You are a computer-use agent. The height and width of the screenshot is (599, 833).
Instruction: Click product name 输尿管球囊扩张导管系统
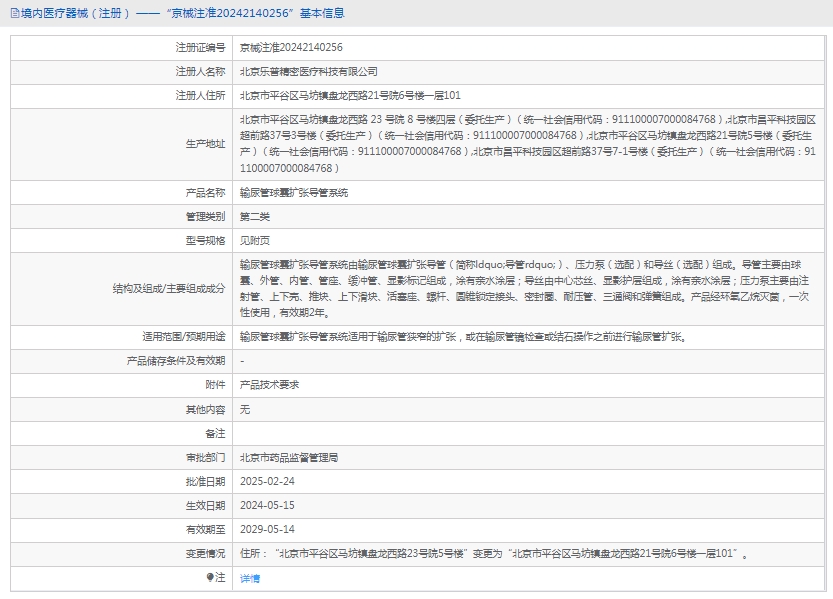click(x=294, y=192)
